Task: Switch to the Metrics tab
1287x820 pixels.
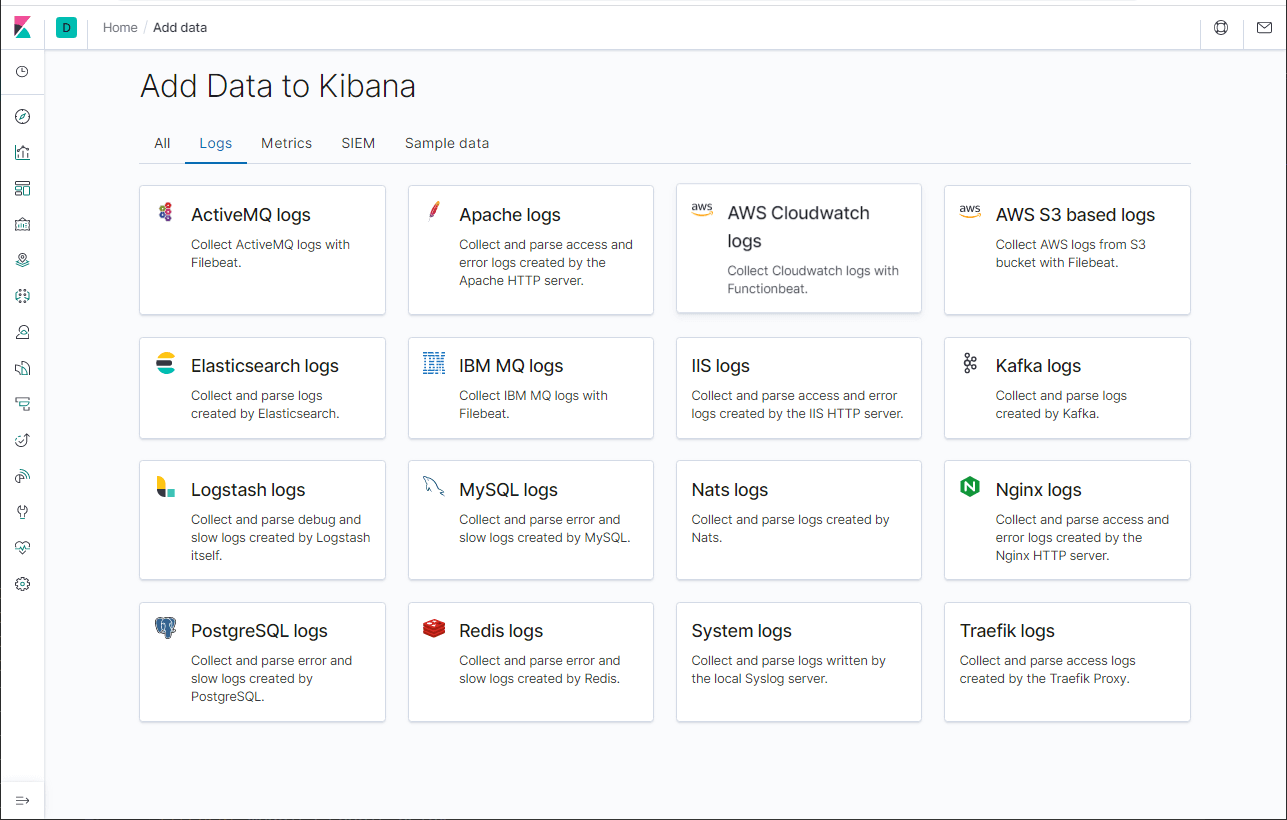Action: (287, 143)
